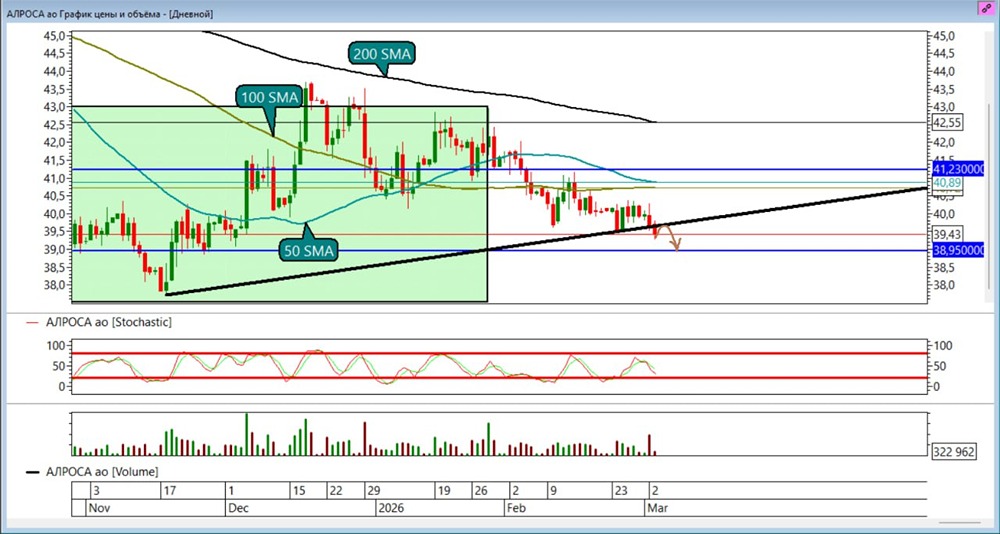Click the 2026 year label on time axis
1000x534 pixels.
tap(390, 508)
